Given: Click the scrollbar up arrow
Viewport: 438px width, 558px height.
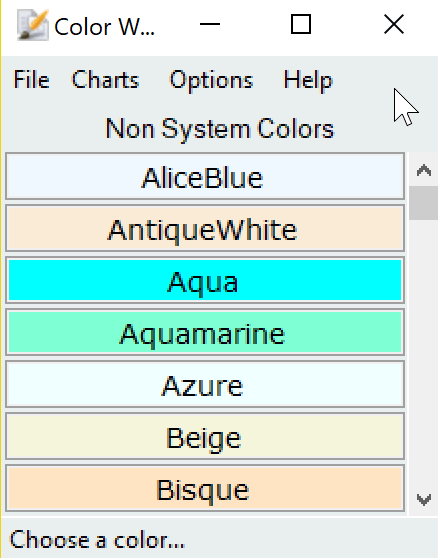Looking at the screenshot, I should pos(423,170).
